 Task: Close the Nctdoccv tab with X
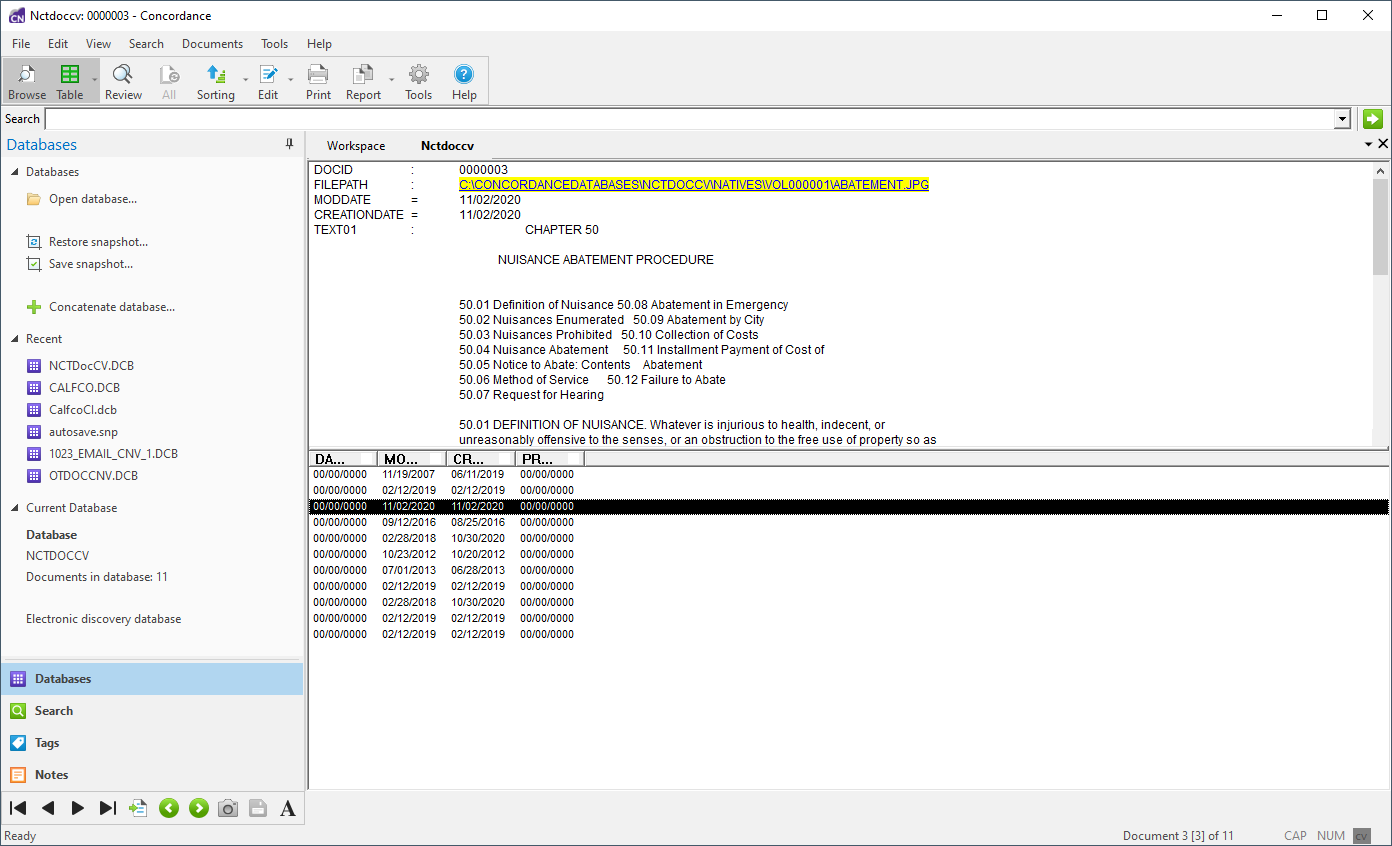coord(1383,145)
